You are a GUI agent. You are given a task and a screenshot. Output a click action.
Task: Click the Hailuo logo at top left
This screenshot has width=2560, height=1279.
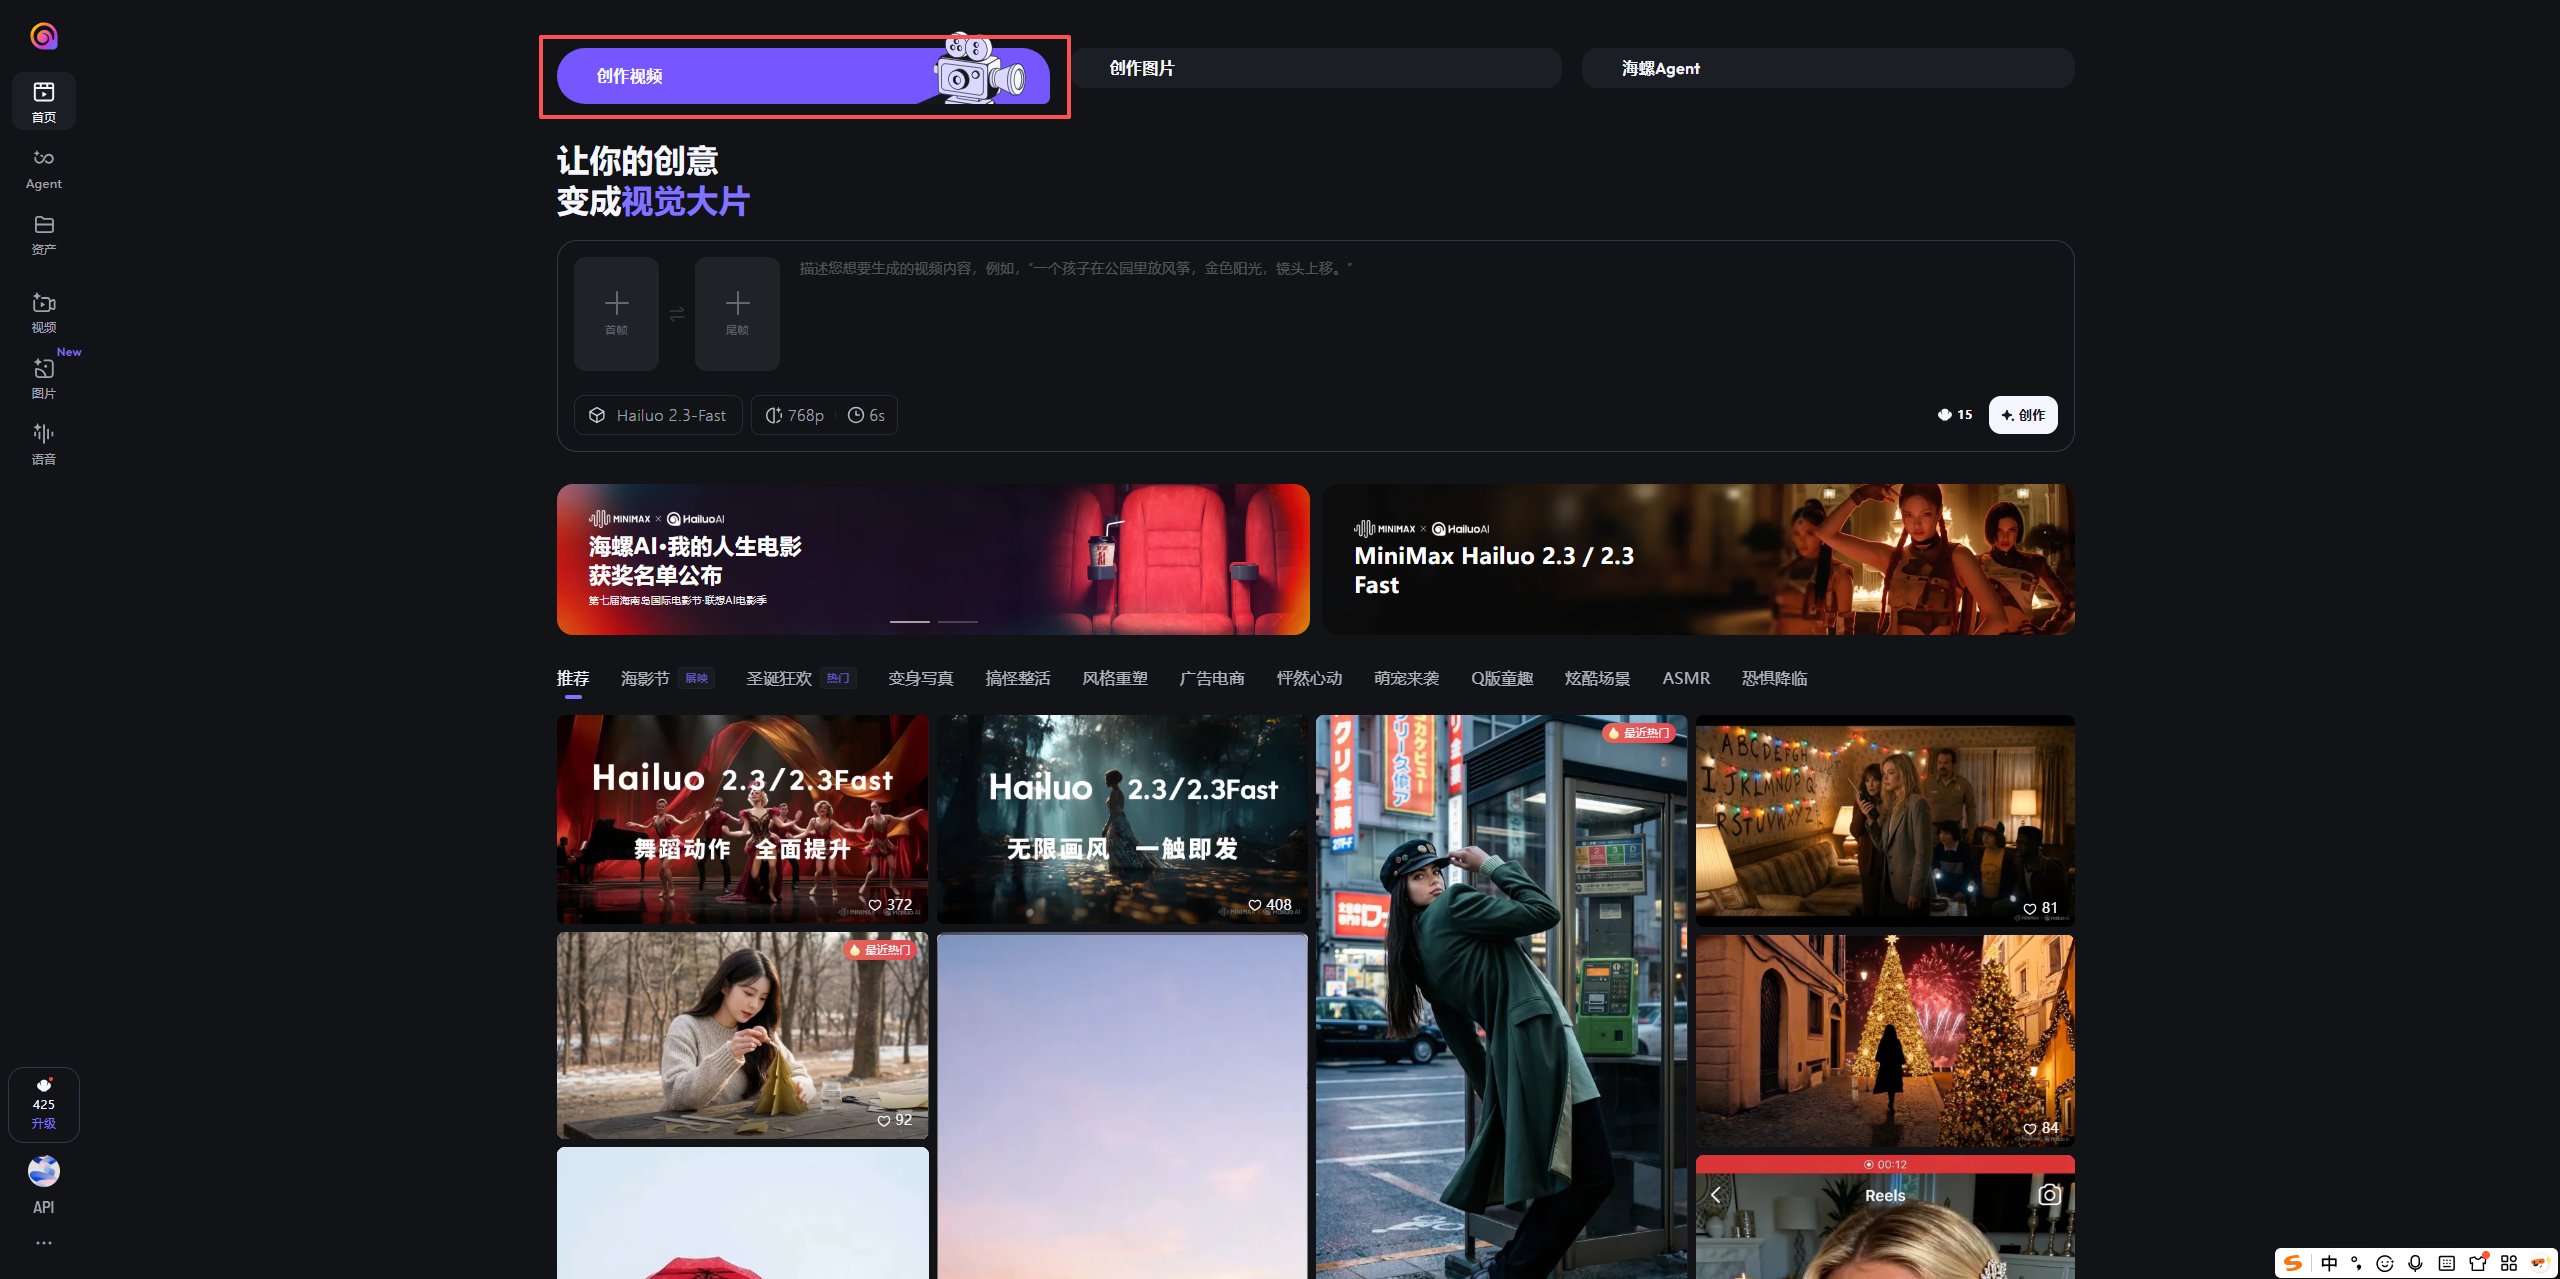click(x=43, y=36)
